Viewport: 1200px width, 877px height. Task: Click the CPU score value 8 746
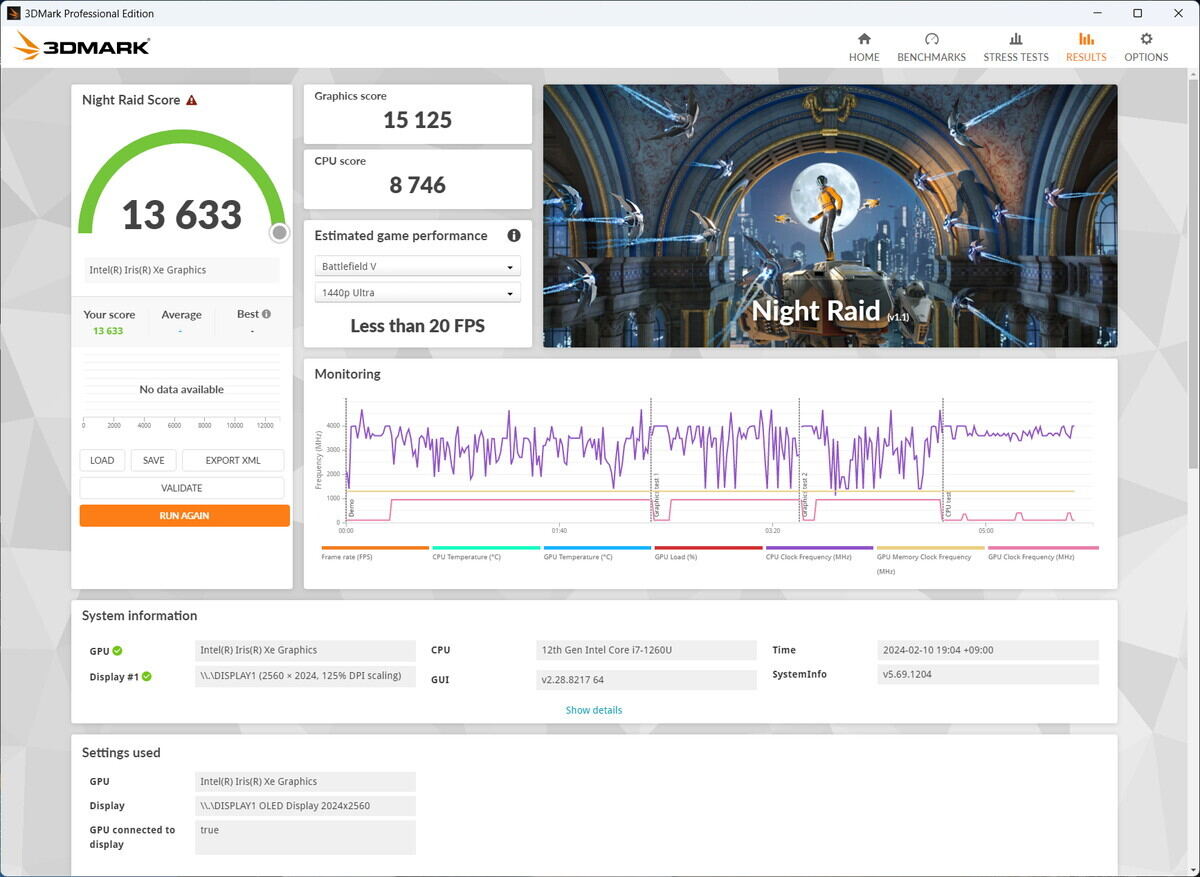click(418, 185)
